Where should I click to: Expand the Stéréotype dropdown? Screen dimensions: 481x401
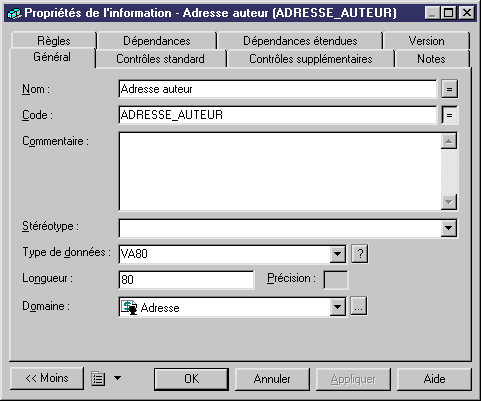[x=449, y=228]
